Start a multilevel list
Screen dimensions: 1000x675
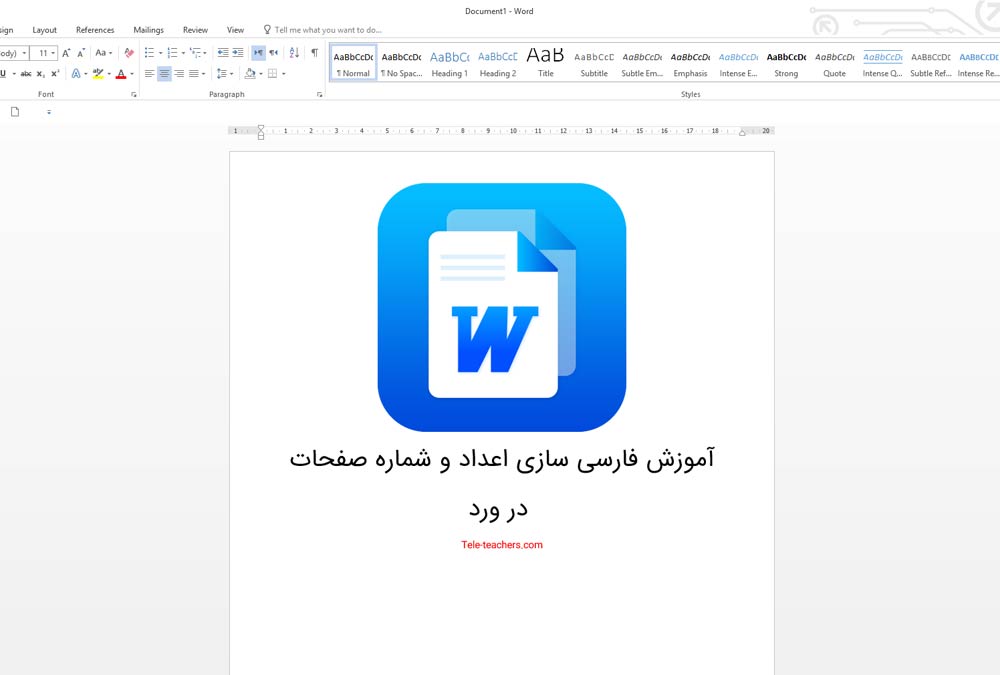[x=195, y=53]
